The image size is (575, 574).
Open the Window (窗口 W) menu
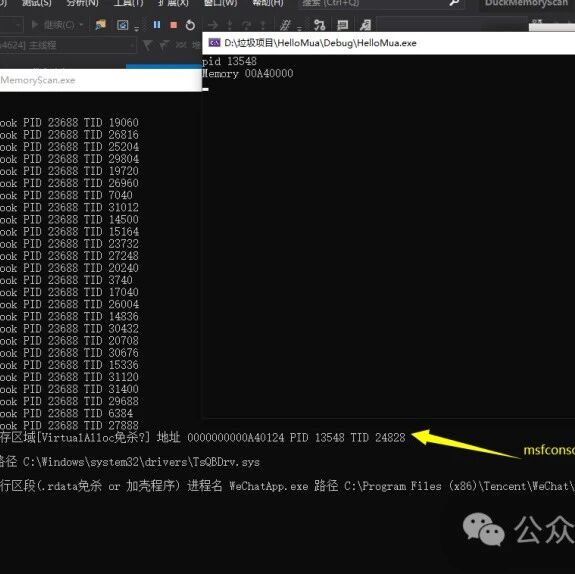pos(220,3)
